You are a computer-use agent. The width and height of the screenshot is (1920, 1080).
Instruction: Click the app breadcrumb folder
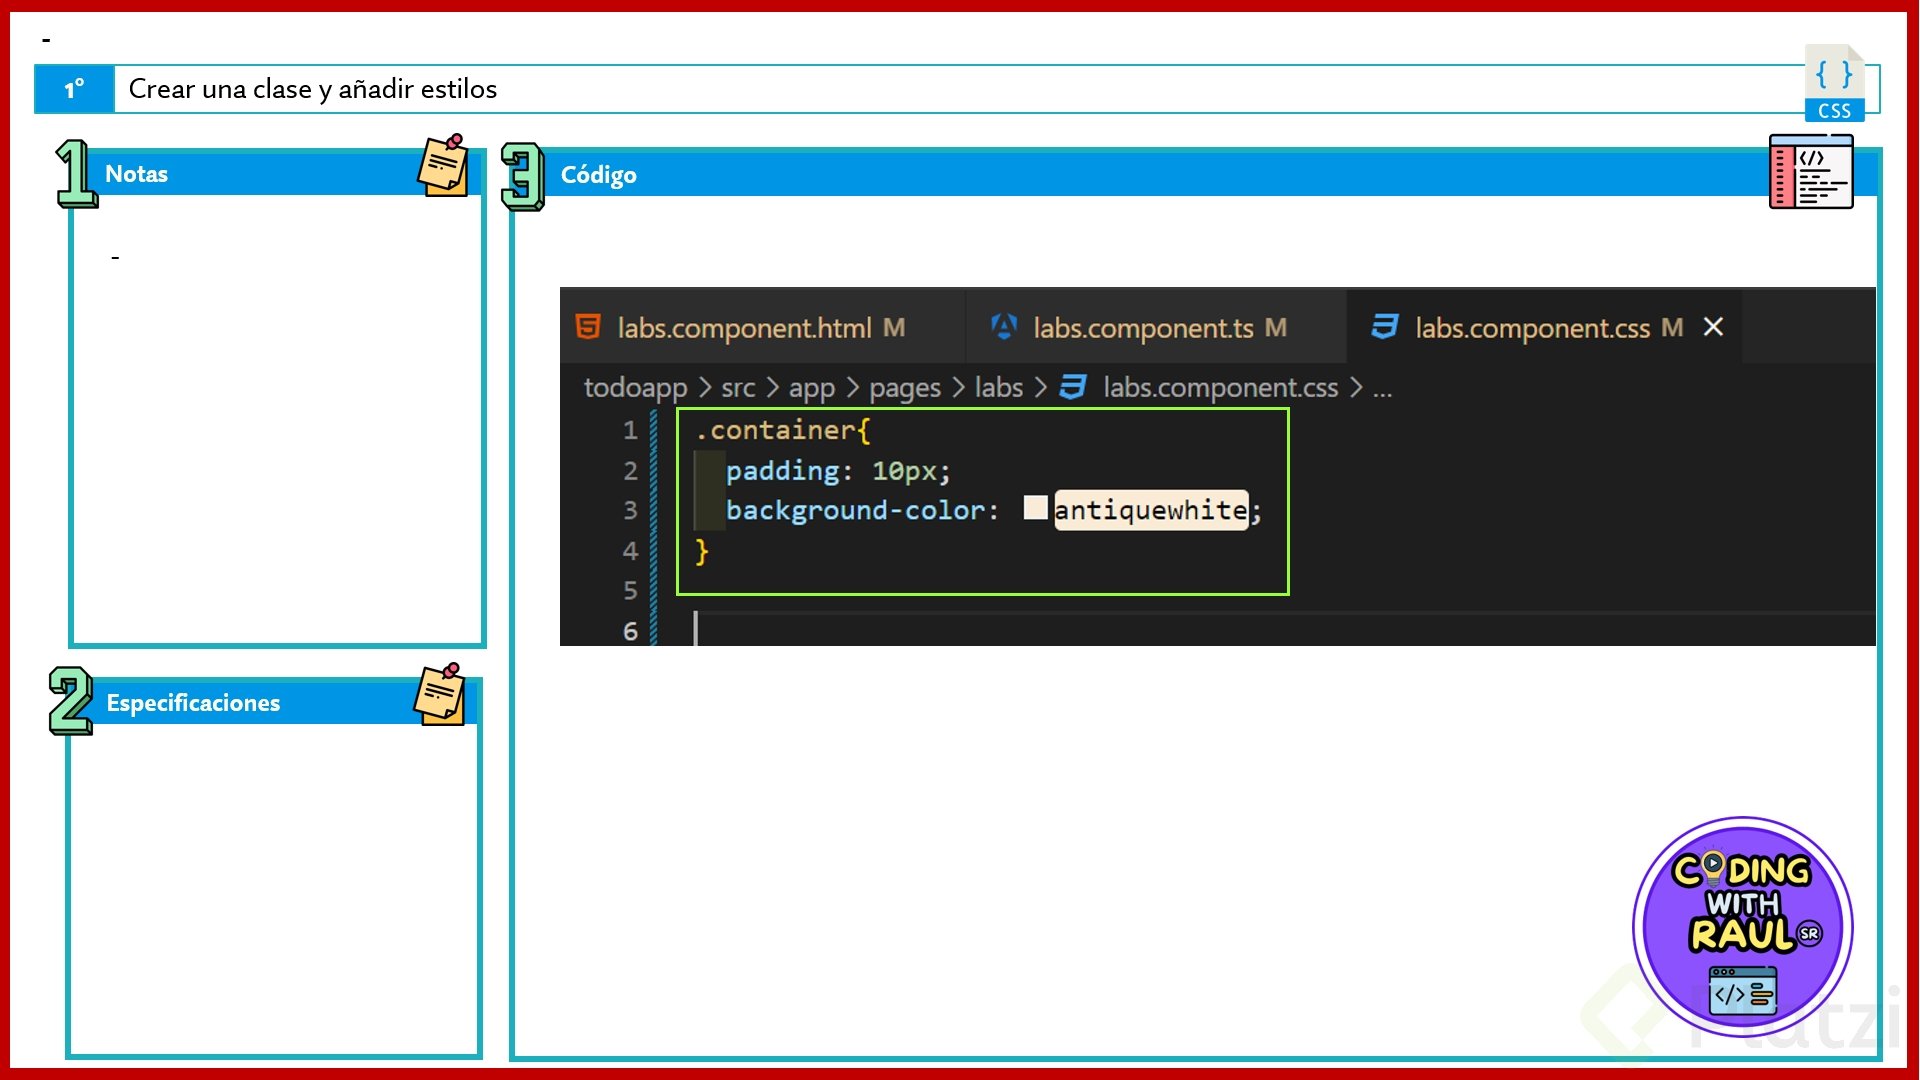tap(811, 387)
